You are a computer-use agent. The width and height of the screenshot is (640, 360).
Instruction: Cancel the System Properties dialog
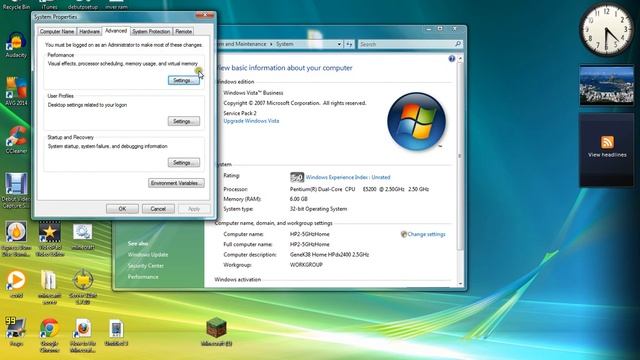[x=158, y=209]
